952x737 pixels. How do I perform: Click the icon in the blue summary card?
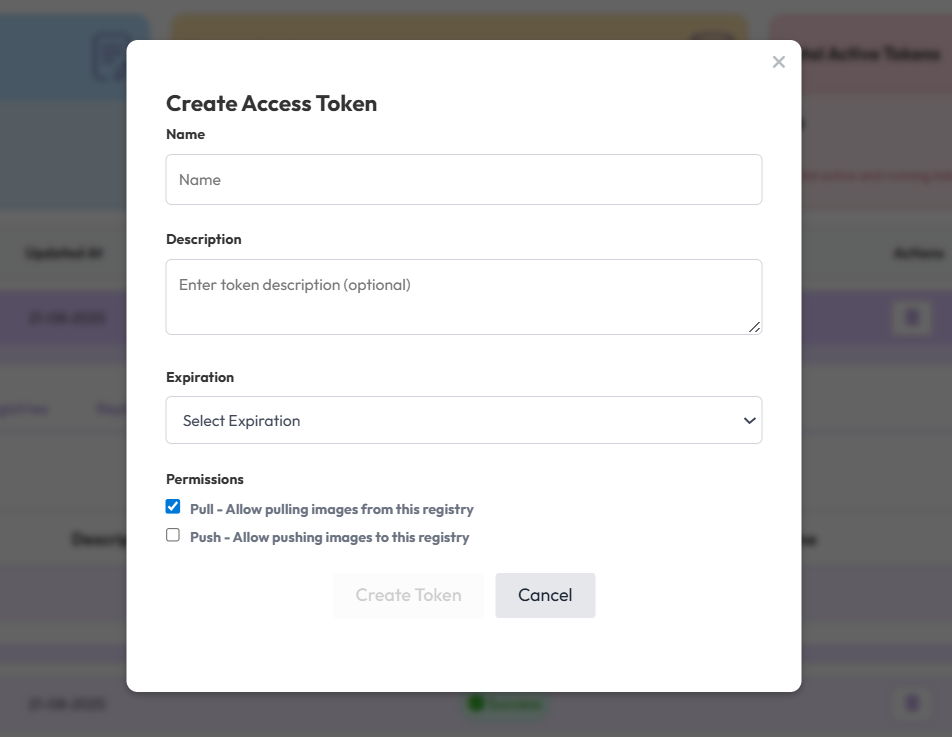click(108, 56)
